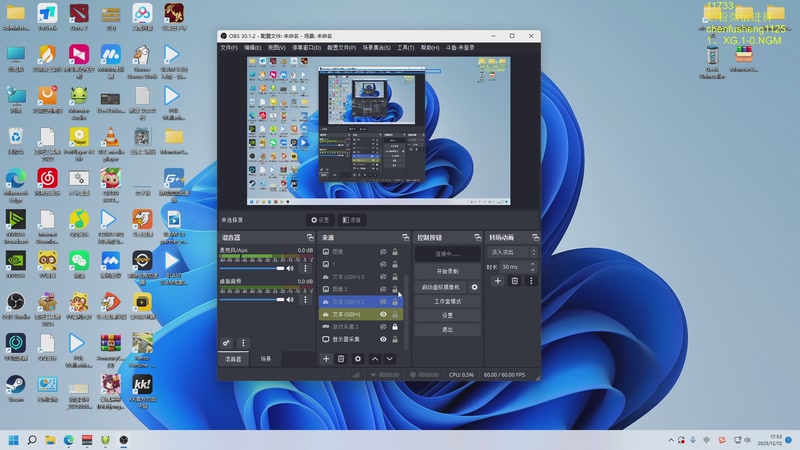
Task: Unlock the 游戏采集 3 source lock
Action: click(396, 327)
